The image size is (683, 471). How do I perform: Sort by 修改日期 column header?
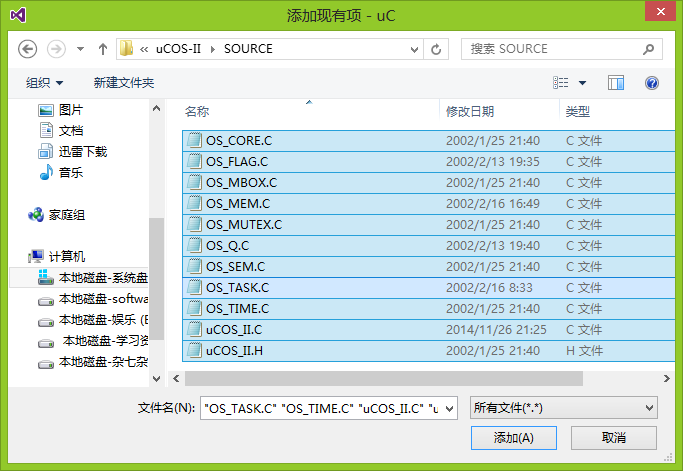(x=470, y=112)
